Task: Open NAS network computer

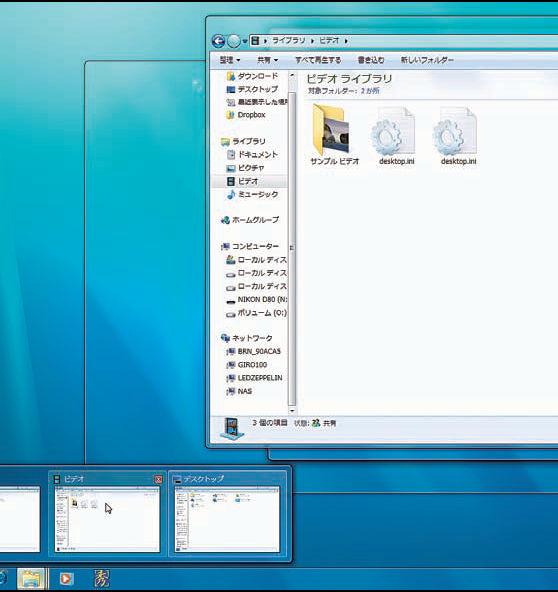Action: 239,391
